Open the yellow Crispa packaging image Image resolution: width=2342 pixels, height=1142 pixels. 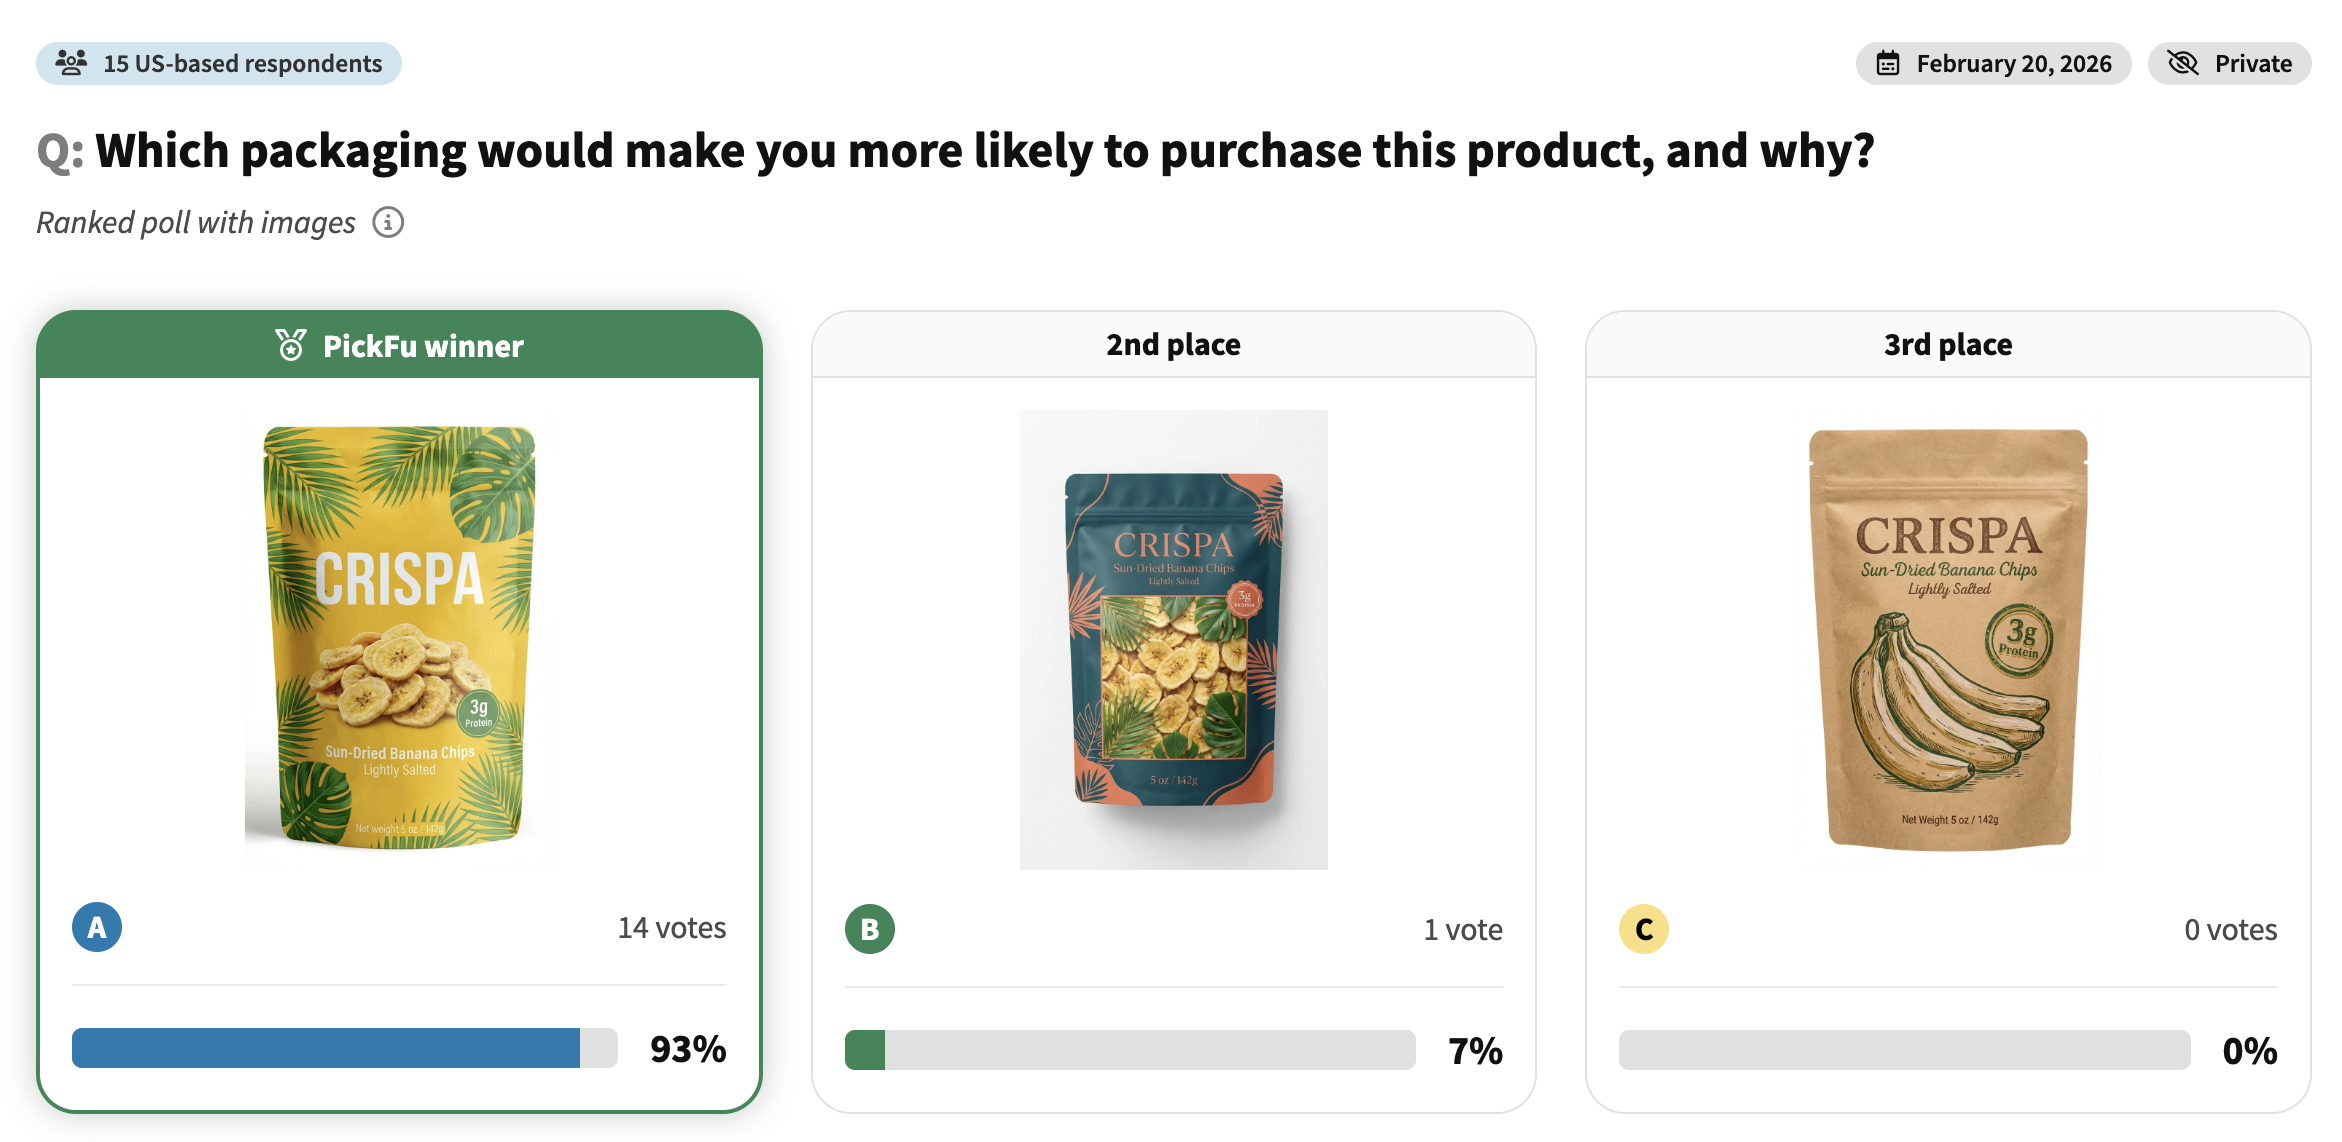(399, 638)
